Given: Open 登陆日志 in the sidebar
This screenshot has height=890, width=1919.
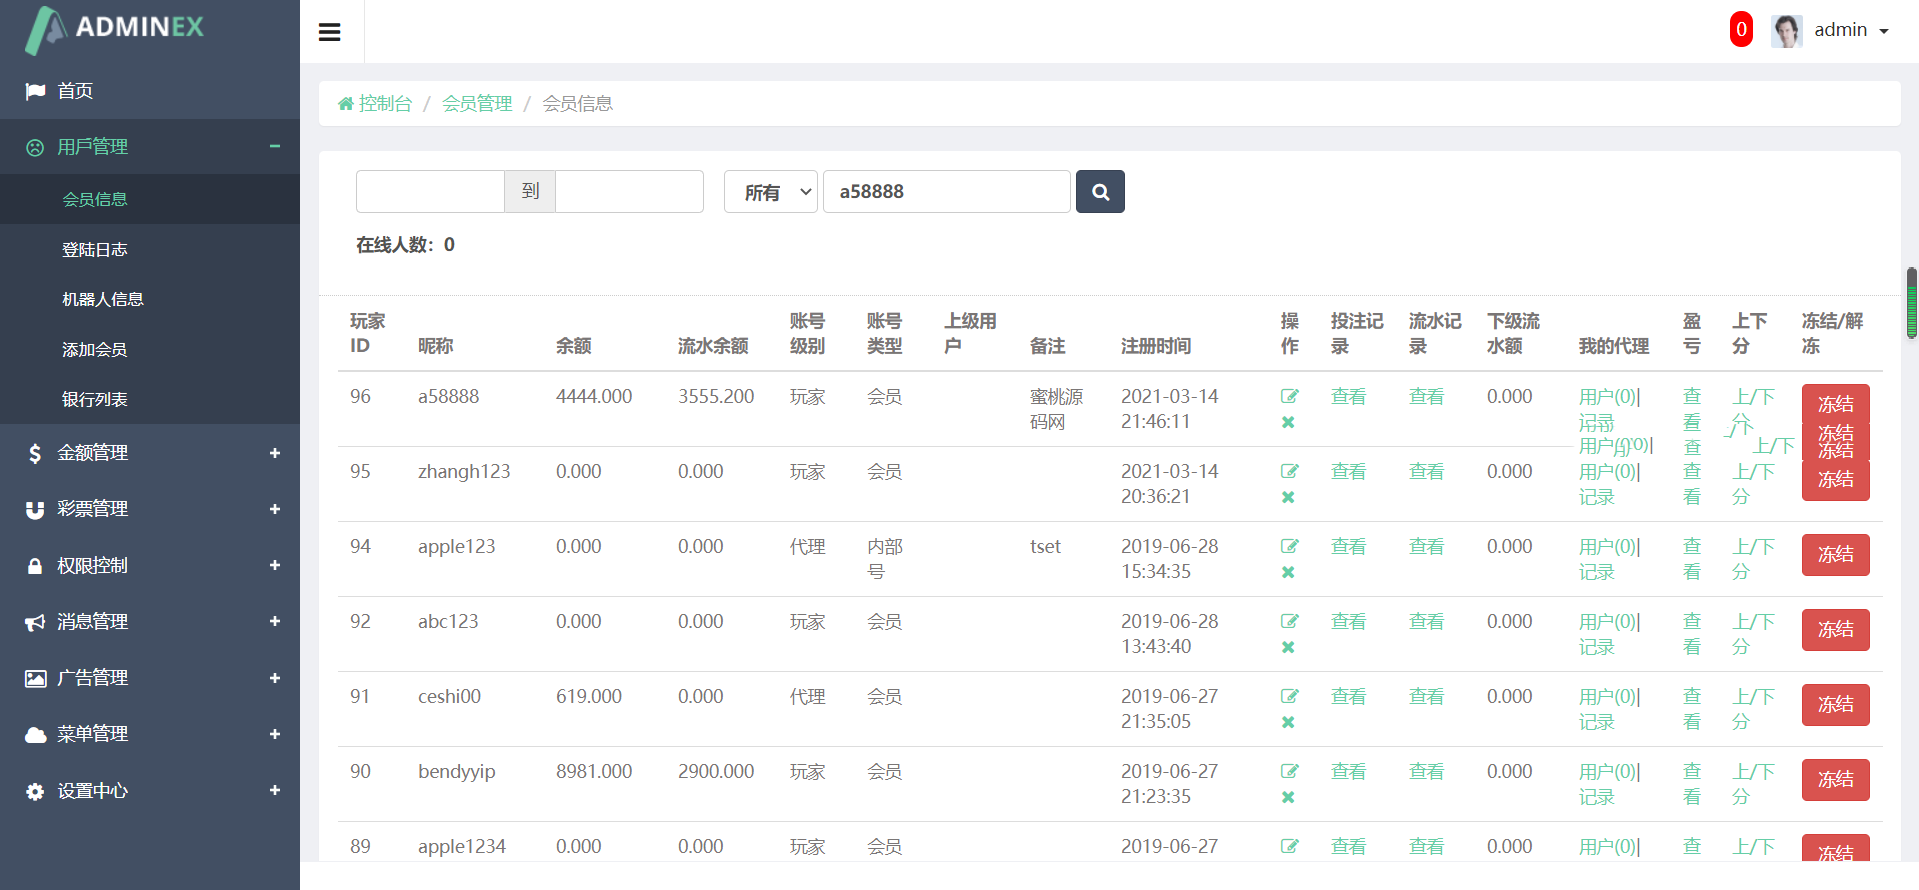Looking at the screenshot, I should 95,250.
